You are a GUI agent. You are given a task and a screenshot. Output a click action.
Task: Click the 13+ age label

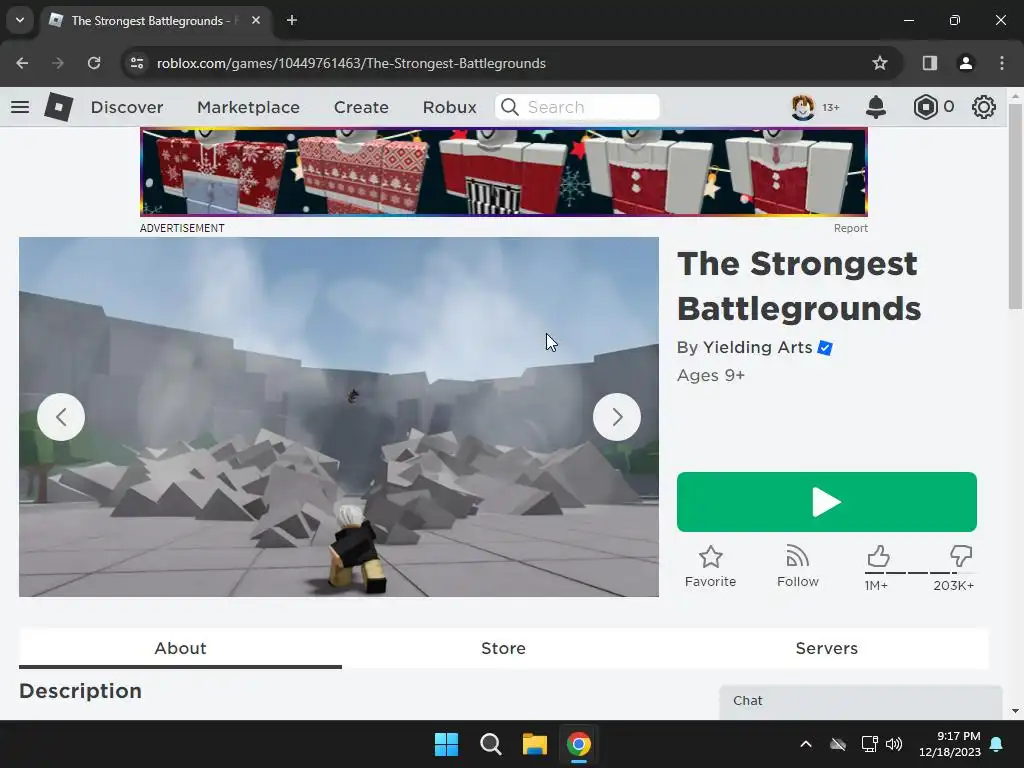(831, 107)
